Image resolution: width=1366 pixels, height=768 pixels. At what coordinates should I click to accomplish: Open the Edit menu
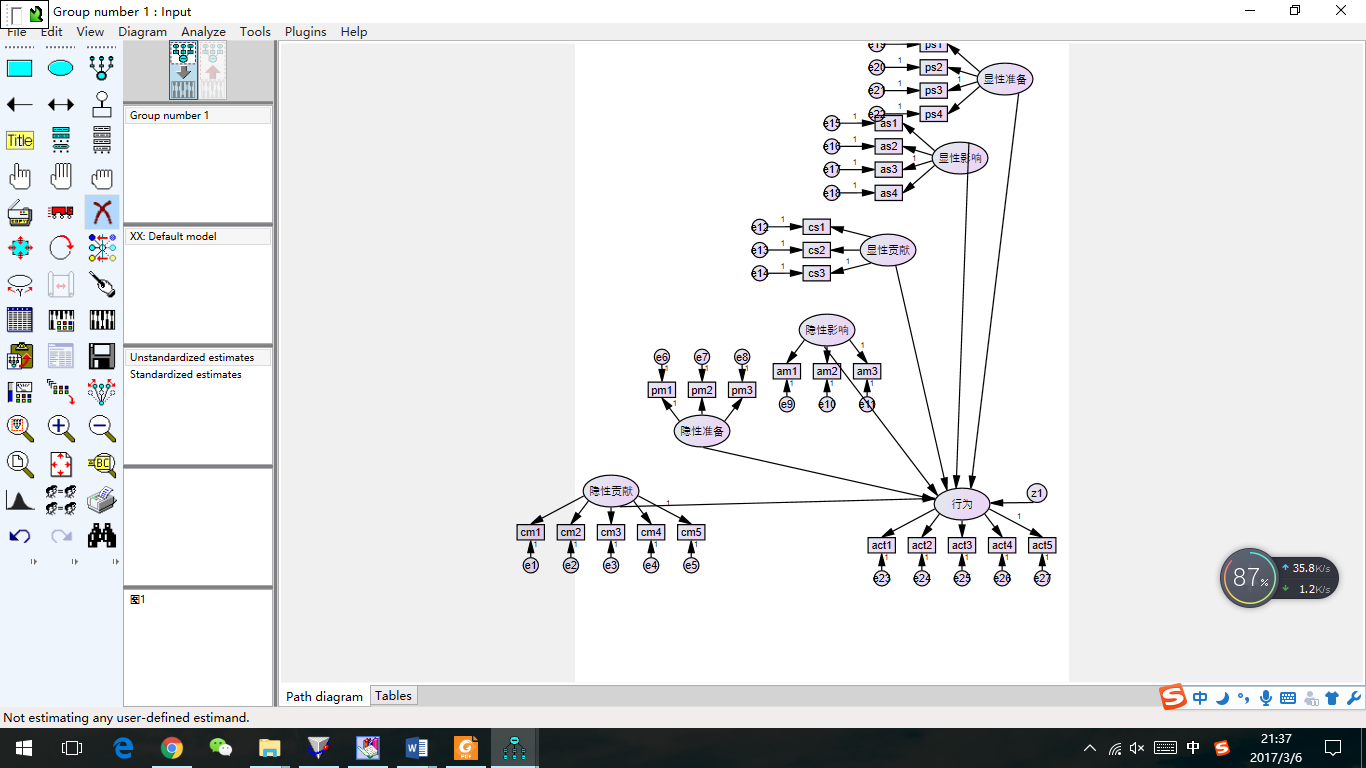pos(51,32)
